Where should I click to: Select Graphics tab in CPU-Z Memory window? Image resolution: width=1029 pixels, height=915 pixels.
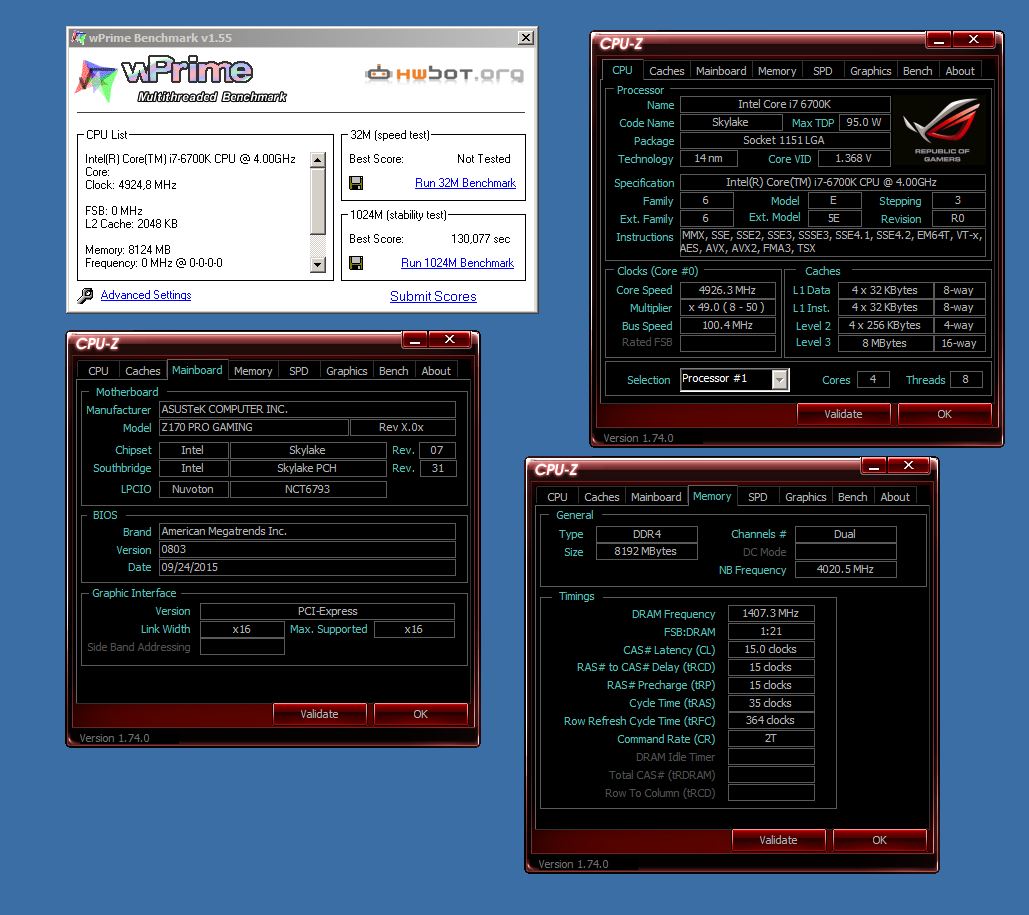[x=806, y=497]
